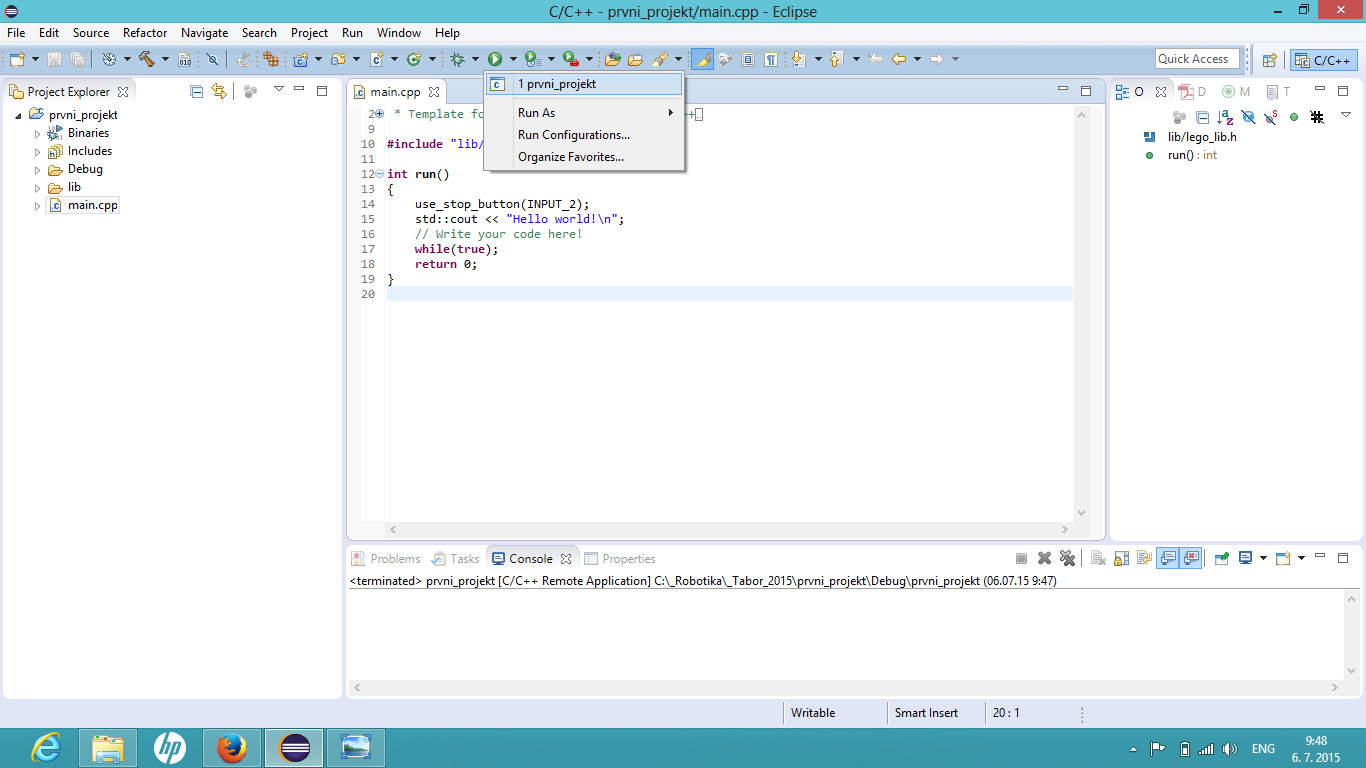Click the Pin Console icon
This screenshot has height=768, width=1366.
(x=1221, y=559)
